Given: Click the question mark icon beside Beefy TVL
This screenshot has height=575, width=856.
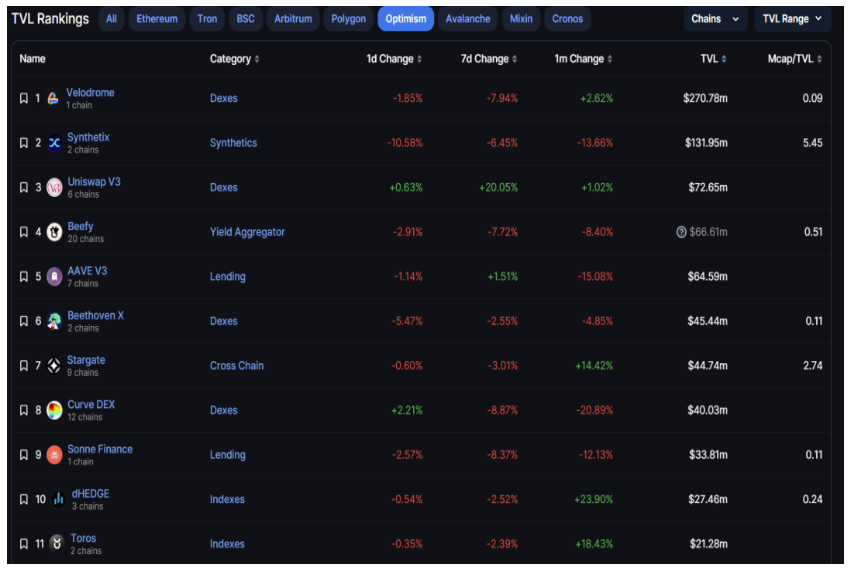Looking at the screenshot, I should coord(681,232).
